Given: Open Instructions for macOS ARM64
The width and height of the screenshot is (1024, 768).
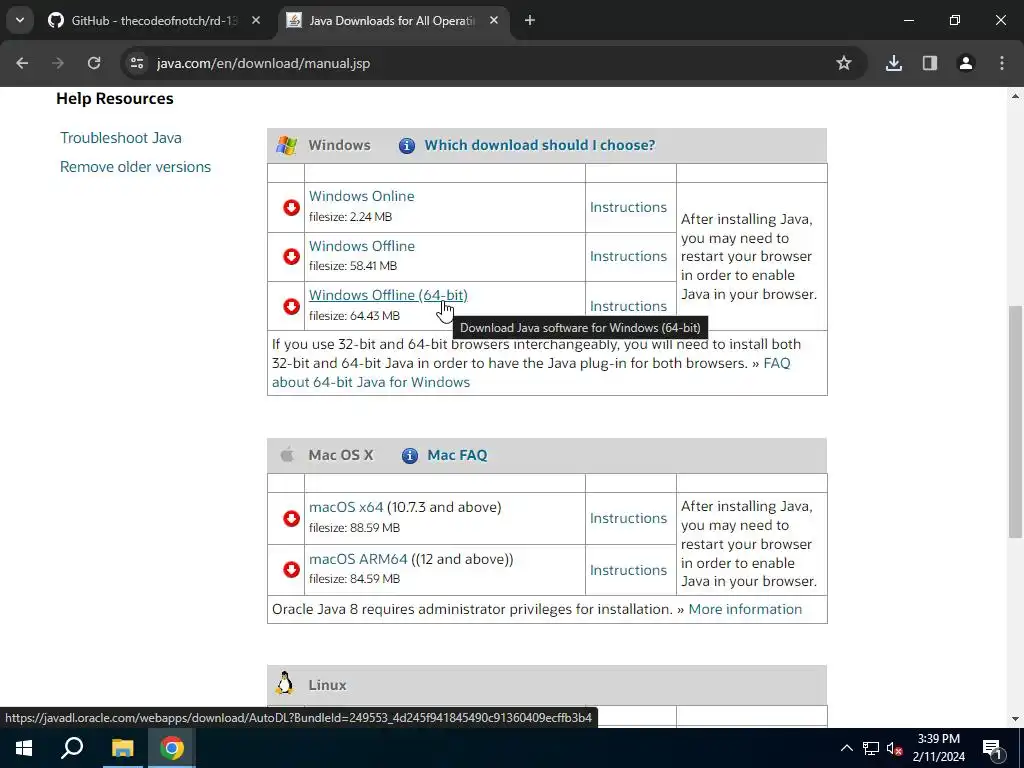Looking at the screenshot, I should pos(628,570).
